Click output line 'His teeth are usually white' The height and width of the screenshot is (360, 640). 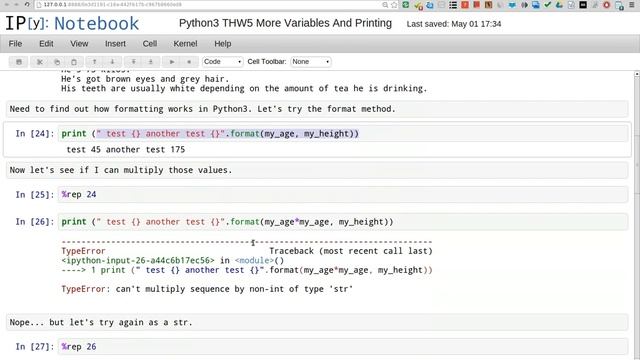tap(244, 89)
